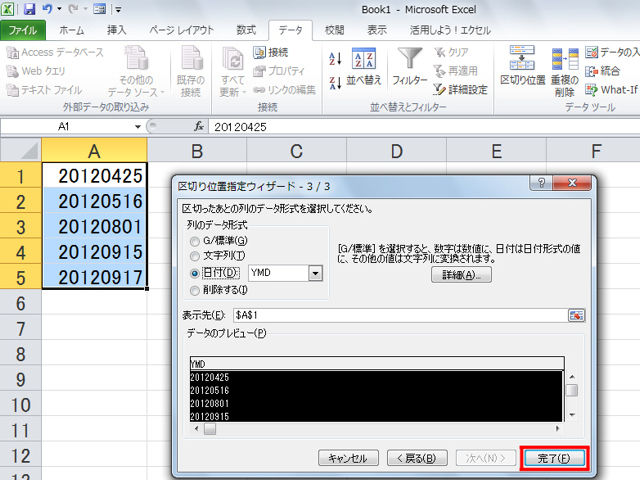Open the Undo history dropdown arrow
640x480 pixels.
point(59,9)
